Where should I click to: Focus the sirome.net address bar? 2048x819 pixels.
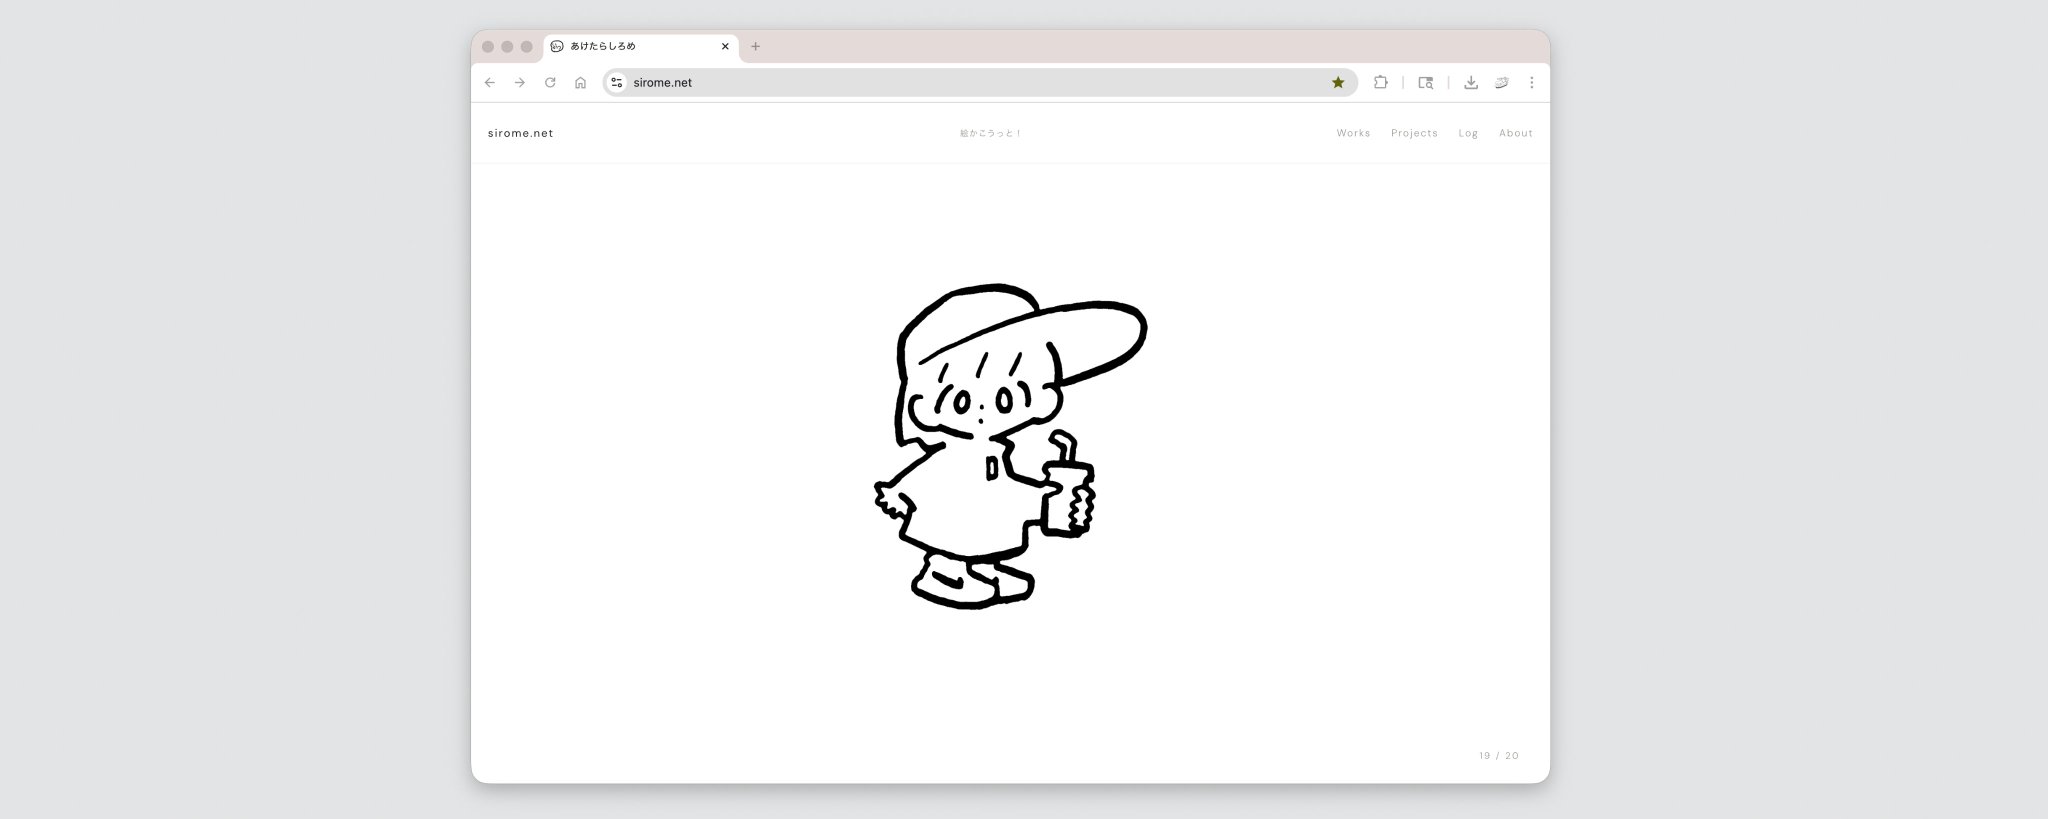coord(980,83)
